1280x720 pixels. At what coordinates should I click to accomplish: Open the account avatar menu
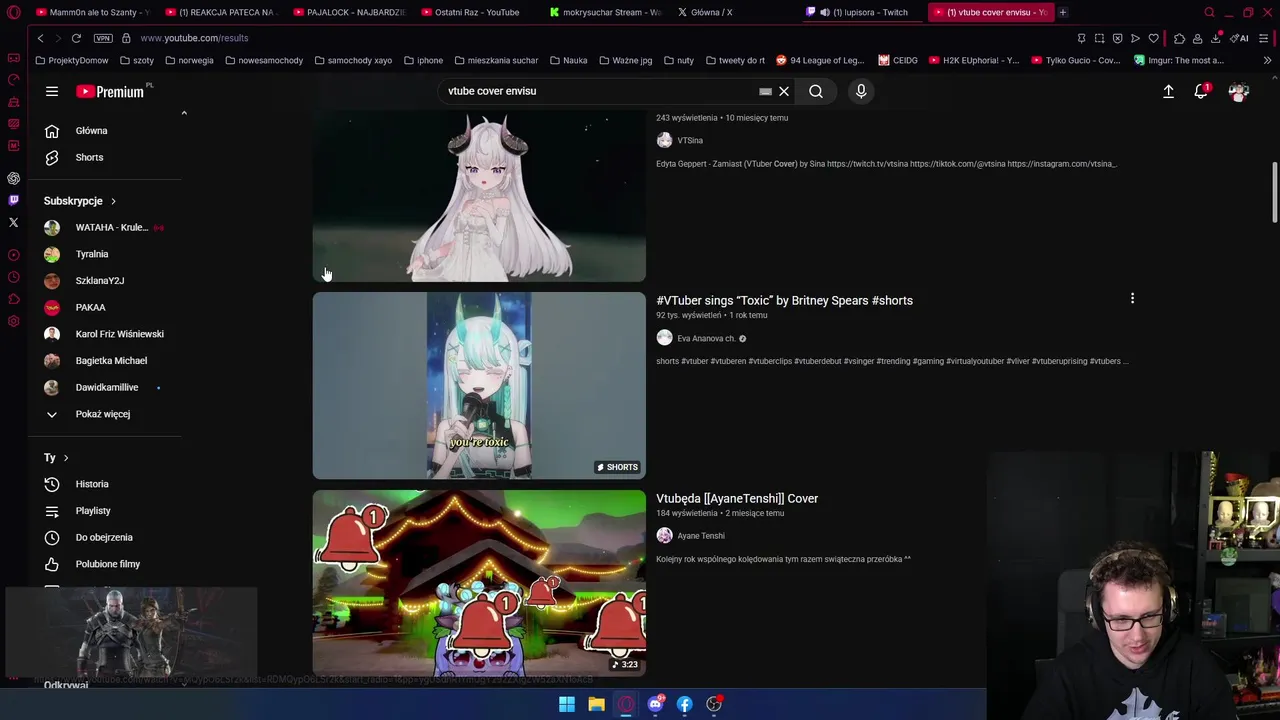(1239, 91)
